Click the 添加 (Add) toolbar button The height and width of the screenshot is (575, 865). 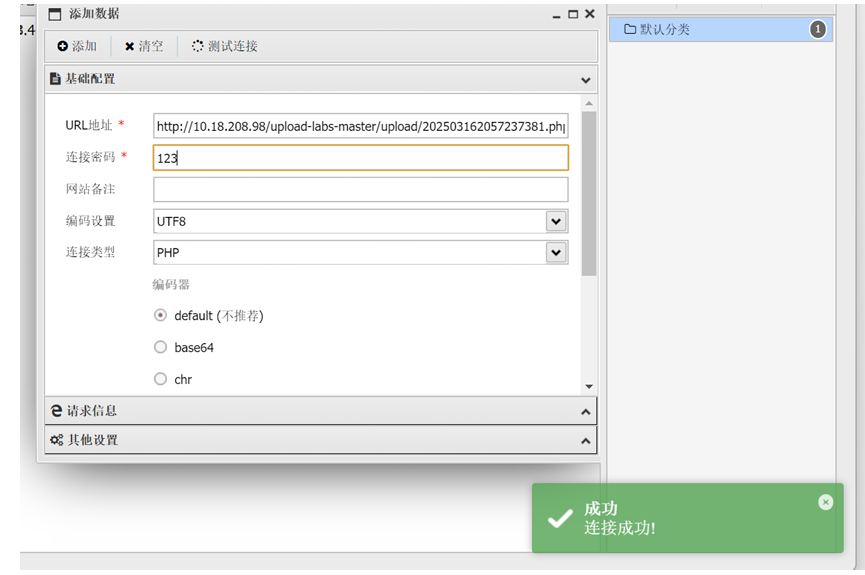coord(77,46)
